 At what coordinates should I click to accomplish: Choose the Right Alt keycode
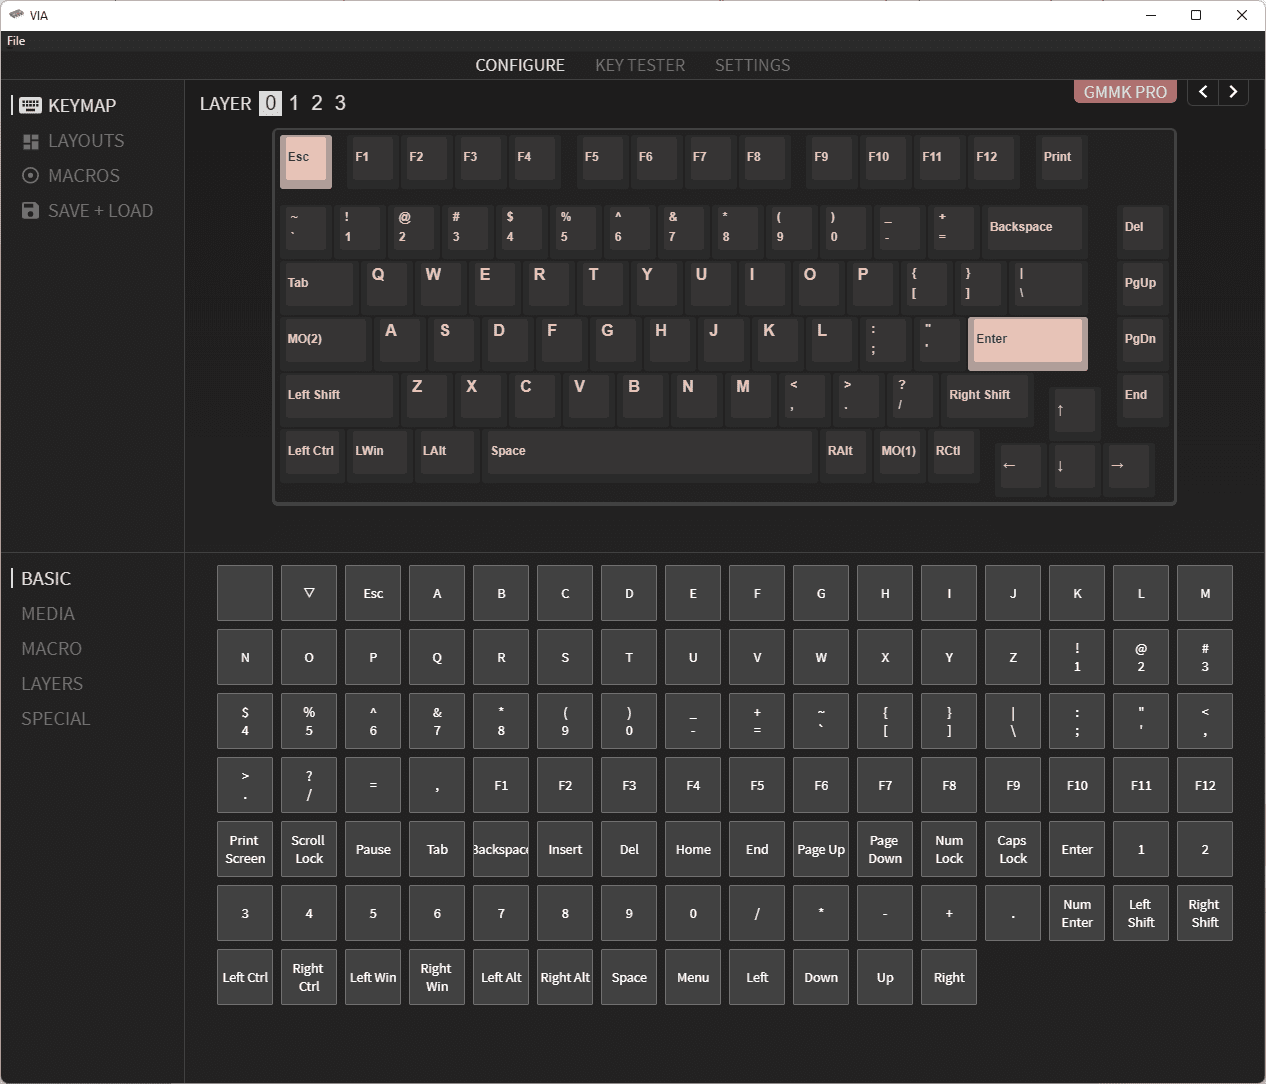click(x=565, y=977)
